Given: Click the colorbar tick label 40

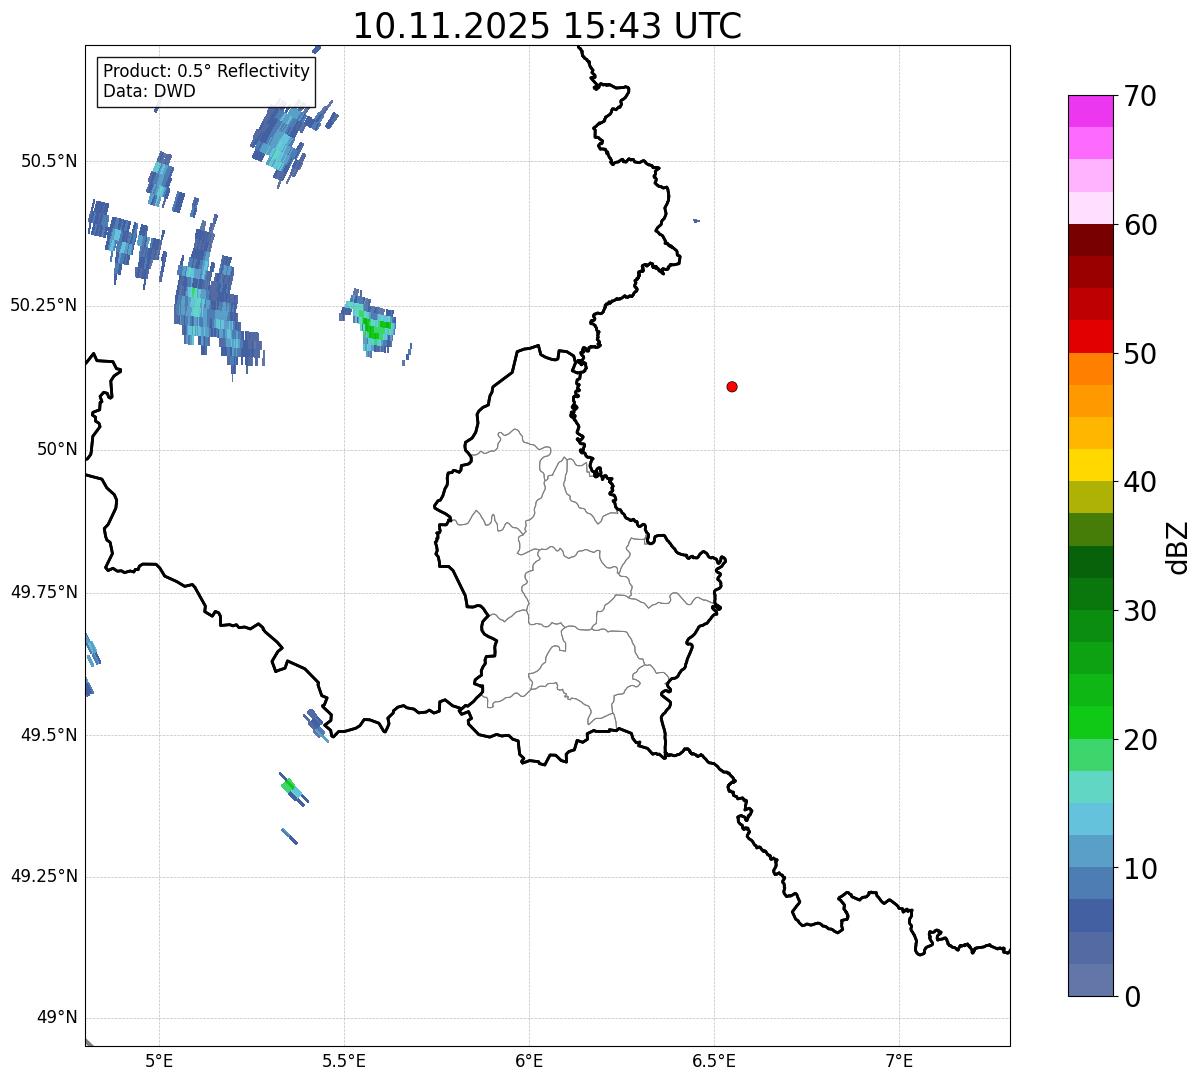Looking at the screenshot, I should coord(1140,482).
